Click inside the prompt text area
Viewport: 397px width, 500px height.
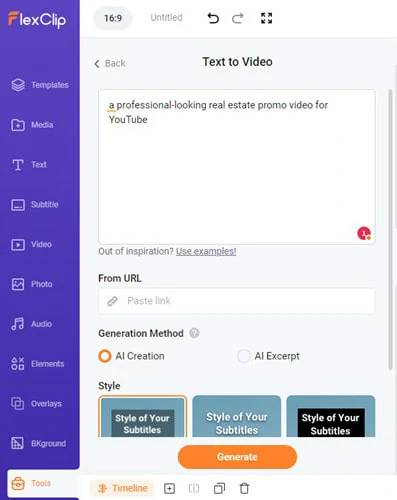(237, 167)
